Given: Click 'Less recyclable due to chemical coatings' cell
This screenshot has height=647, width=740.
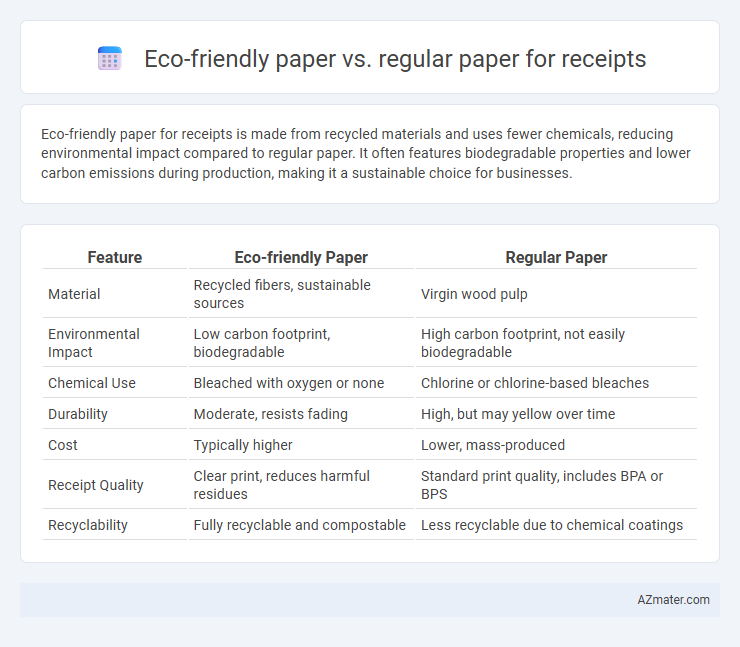Looking at the screenshot, I should click(x=556, y=525).
